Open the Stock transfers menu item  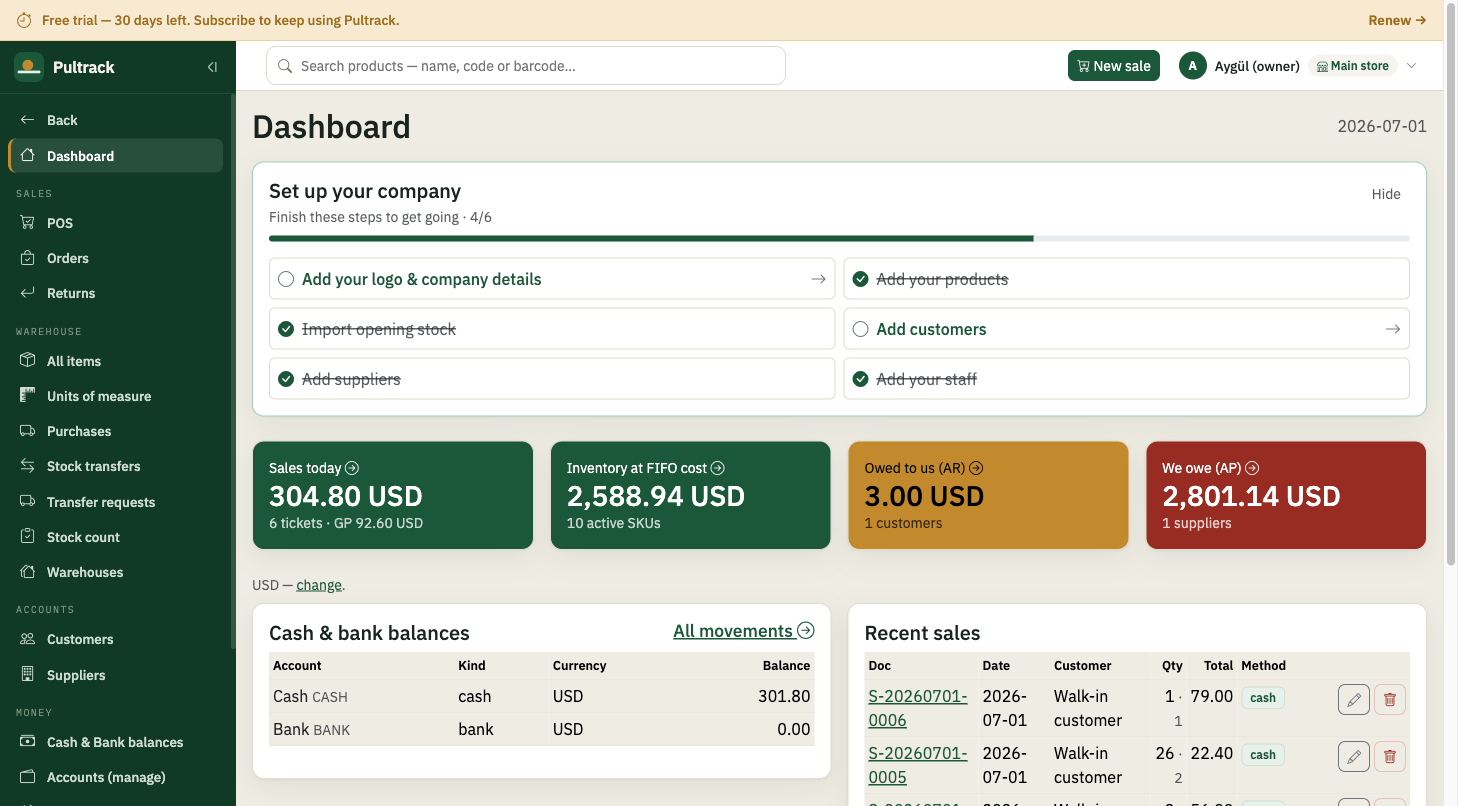click(x=115, y=466)
